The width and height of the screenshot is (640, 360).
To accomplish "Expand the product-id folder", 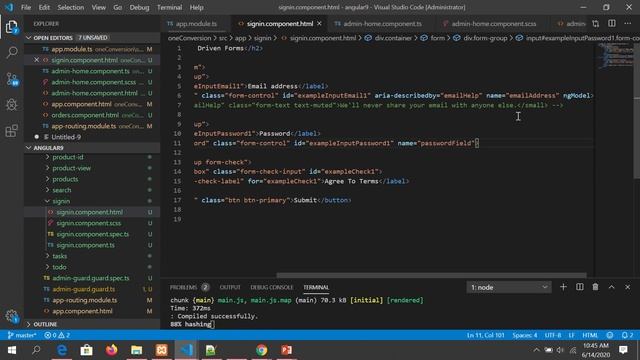I will click(x=92, y=157).
